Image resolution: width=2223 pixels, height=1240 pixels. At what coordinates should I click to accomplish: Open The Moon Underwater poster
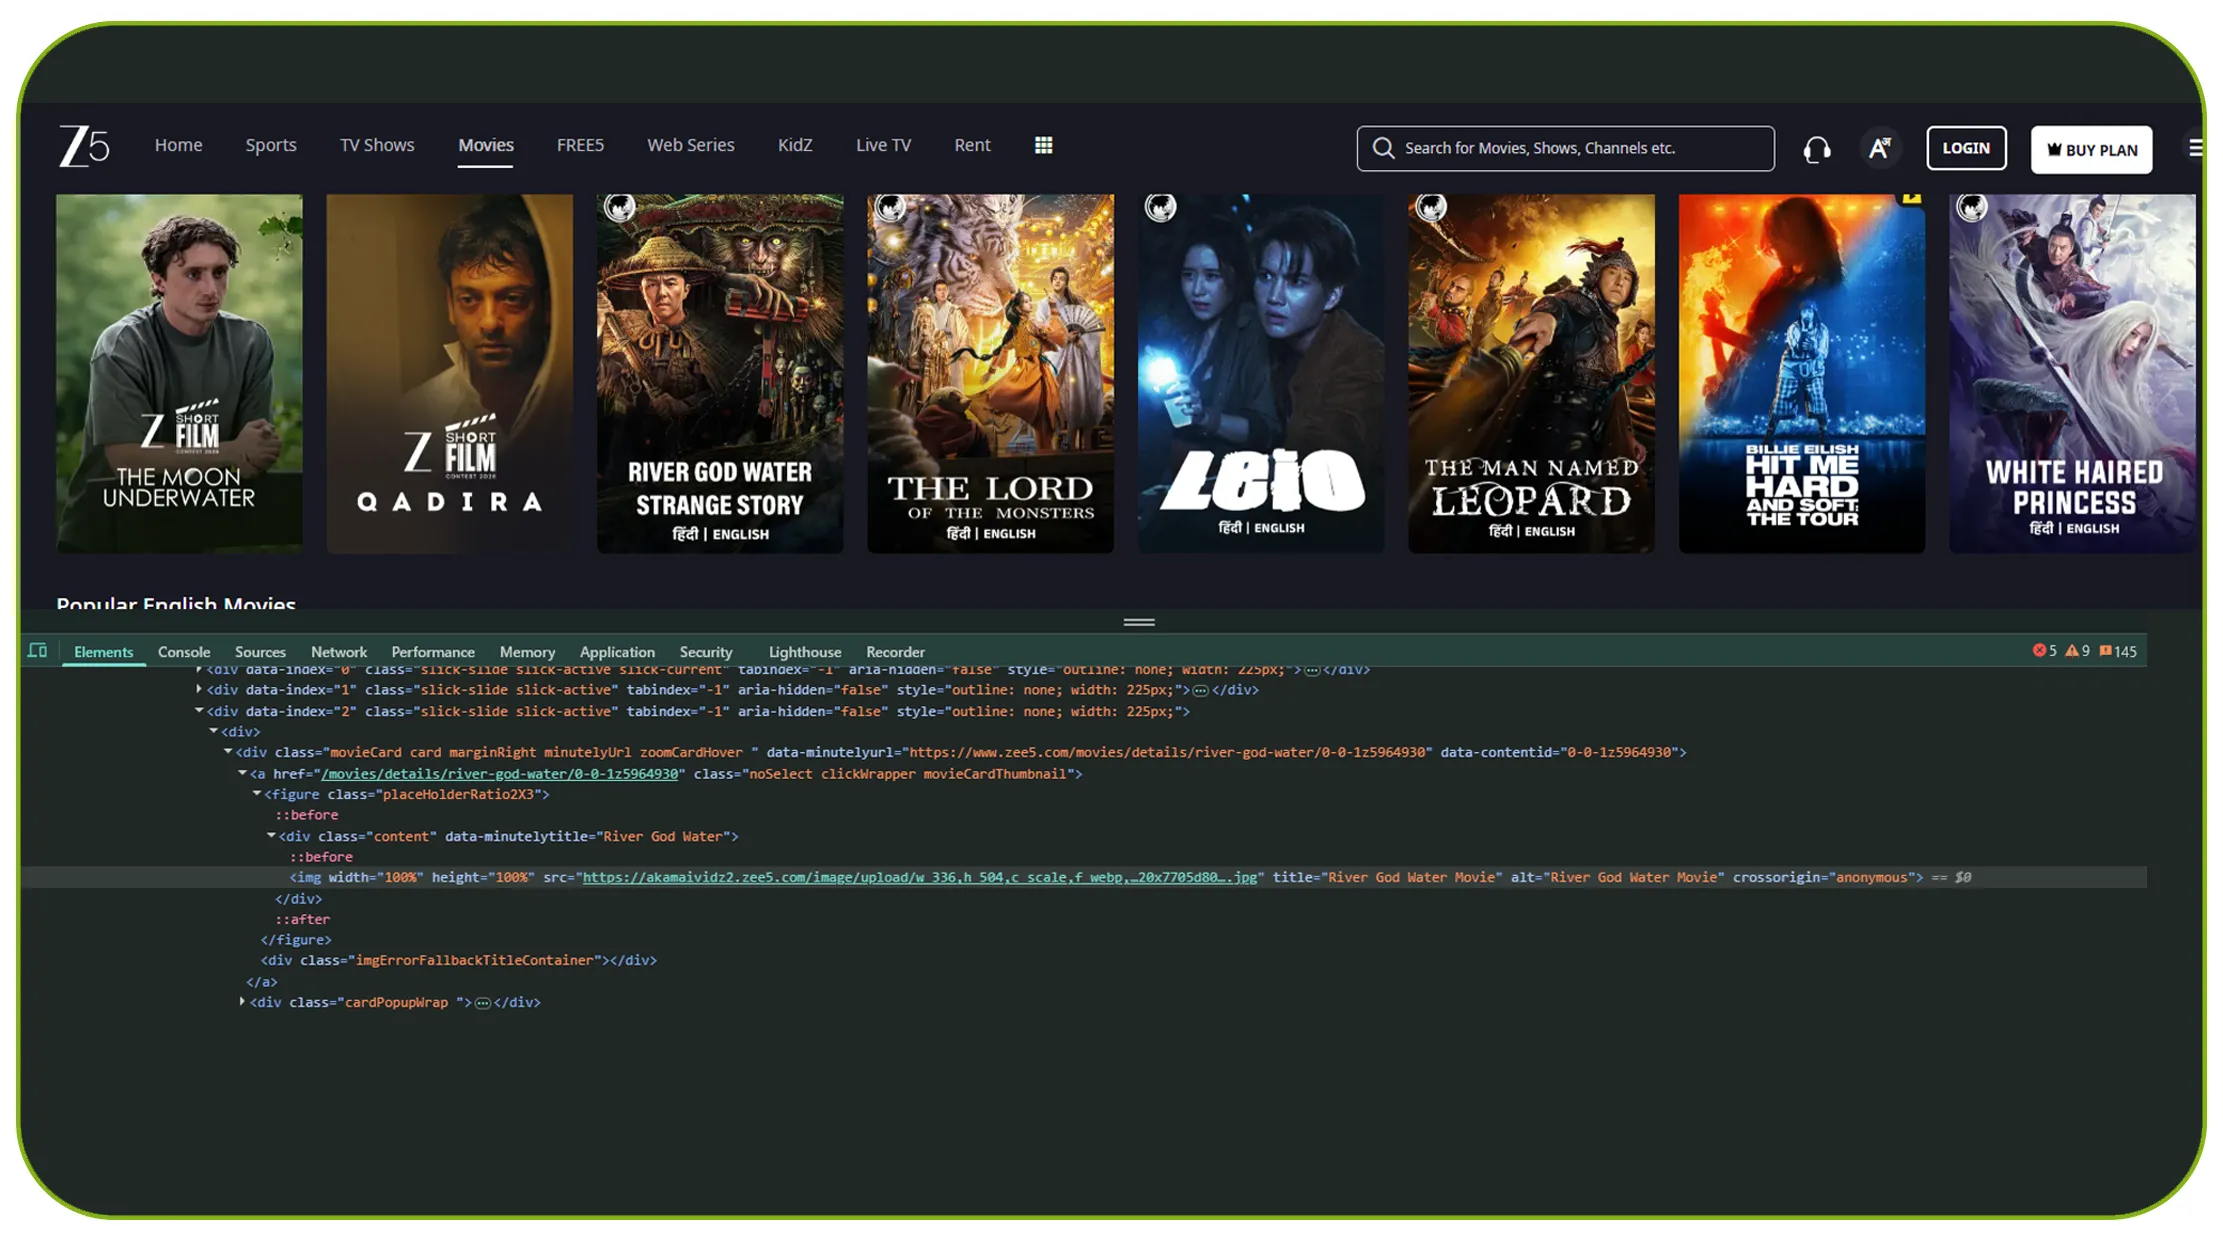(179, 373)
